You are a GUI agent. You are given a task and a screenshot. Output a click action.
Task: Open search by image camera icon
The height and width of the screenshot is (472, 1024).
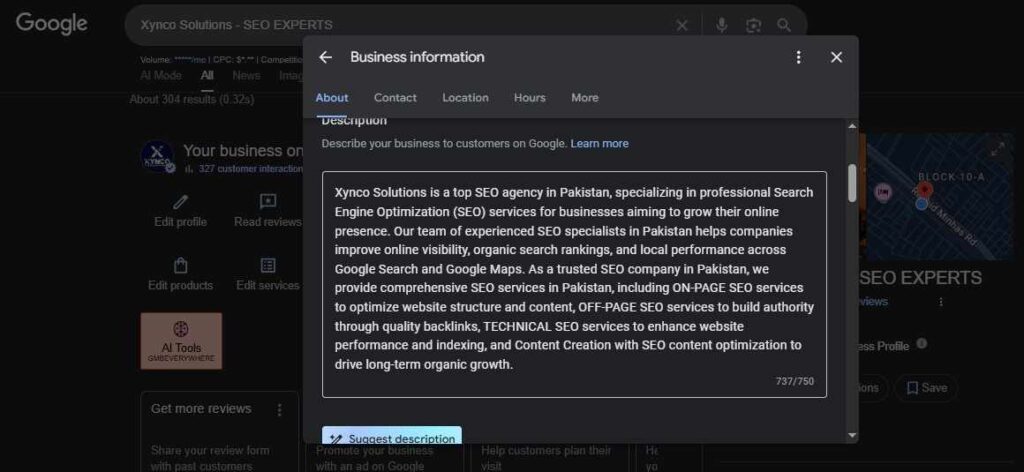click(753, 25)
